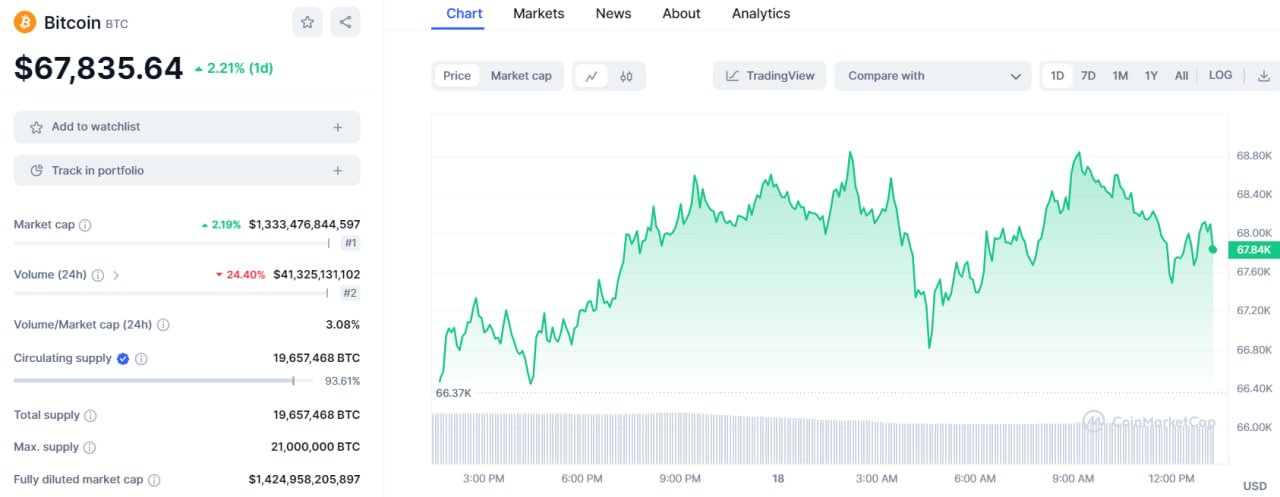Click the $1,424,958,205,897 fully diluted value

(304, 480)
